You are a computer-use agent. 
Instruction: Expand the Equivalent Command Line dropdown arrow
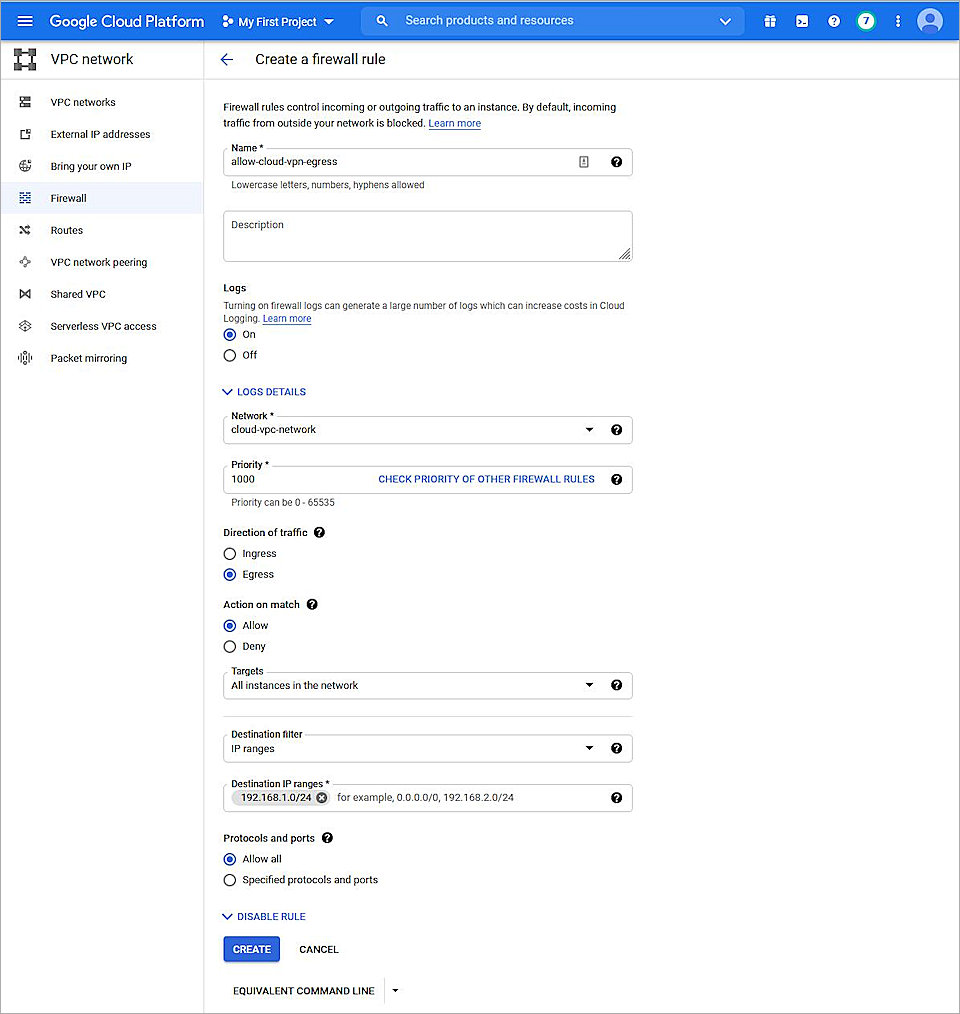pos(394,990)
